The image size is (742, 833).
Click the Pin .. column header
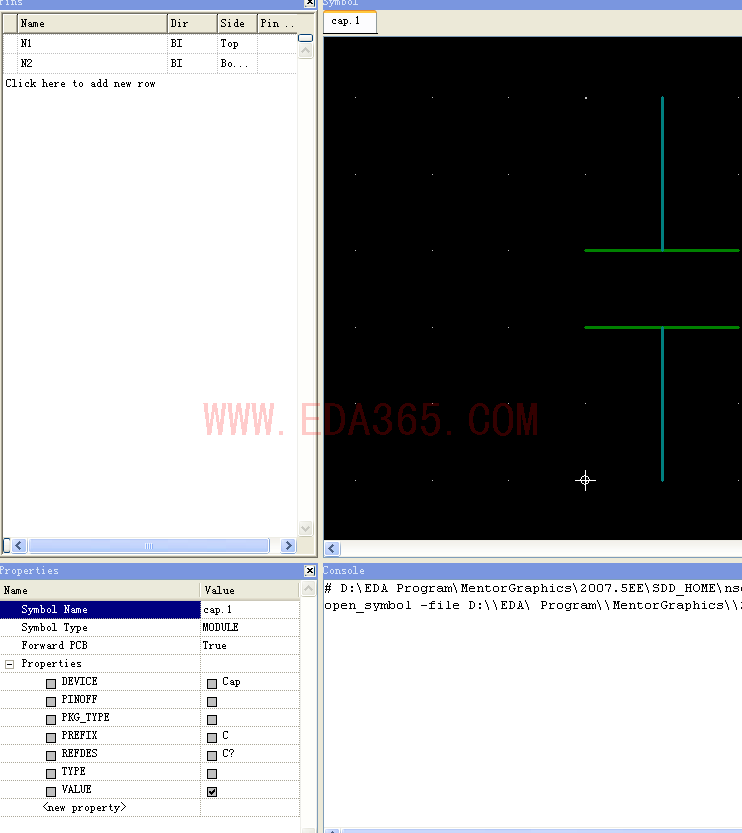click(x=278, y=23)
